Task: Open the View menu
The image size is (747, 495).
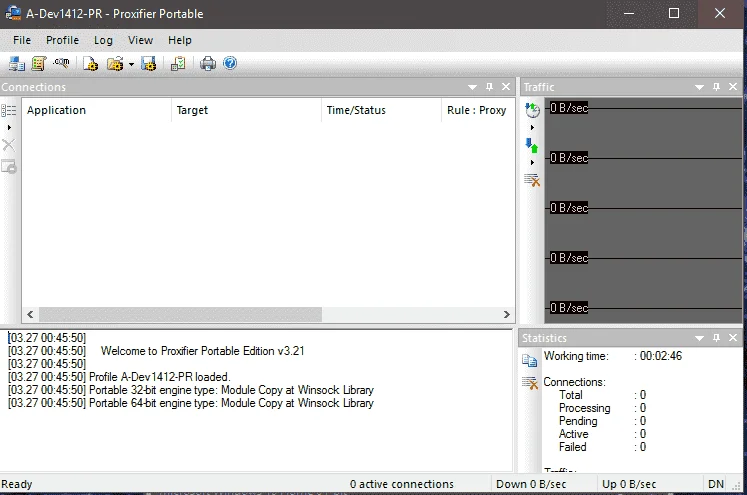Action: click(141, 40)
